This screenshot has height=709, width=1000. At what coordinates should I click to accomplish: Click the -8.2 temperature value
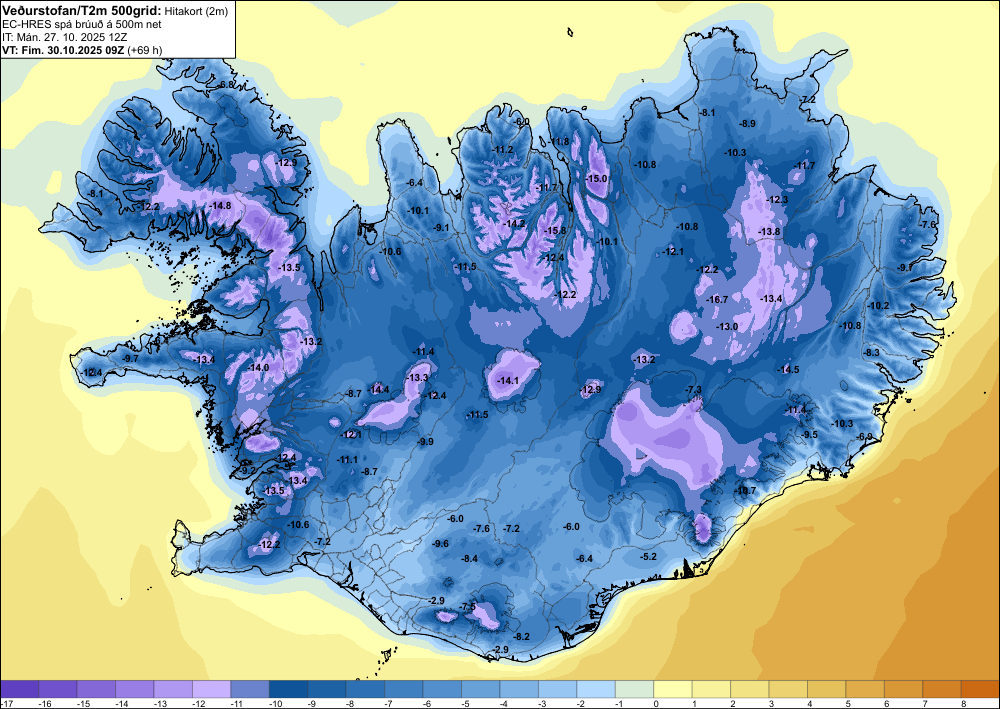click(522, 636)
